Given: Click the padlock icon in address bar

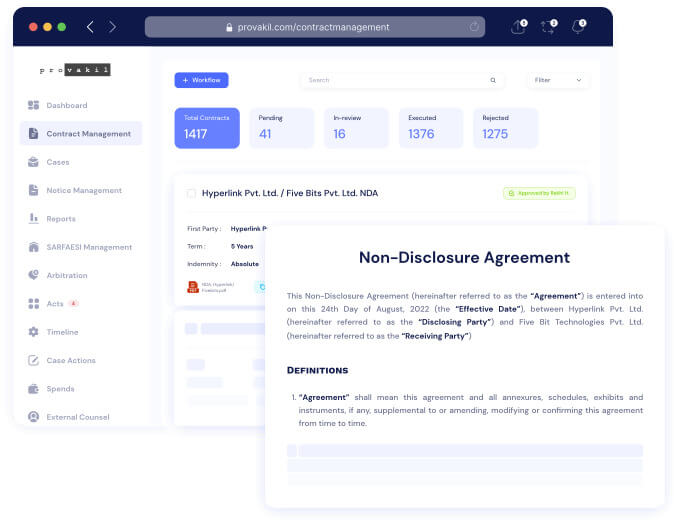Looking at the screenshot, I should coord(229,28).
